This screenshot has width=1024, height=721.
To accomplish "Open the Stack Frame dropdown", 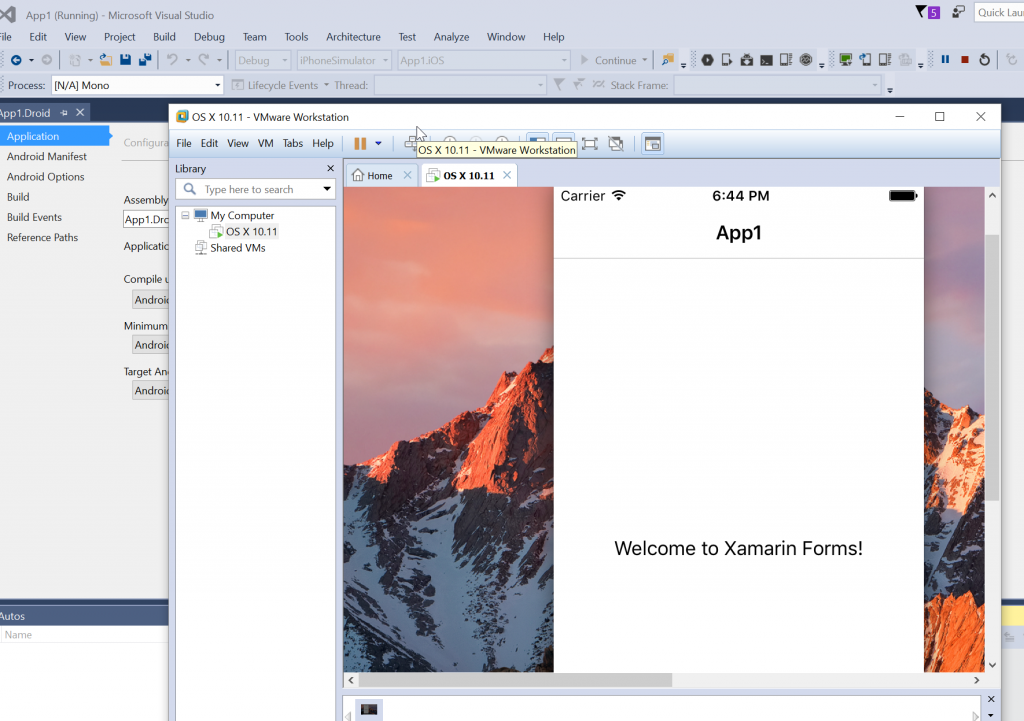I will [777, 85].
